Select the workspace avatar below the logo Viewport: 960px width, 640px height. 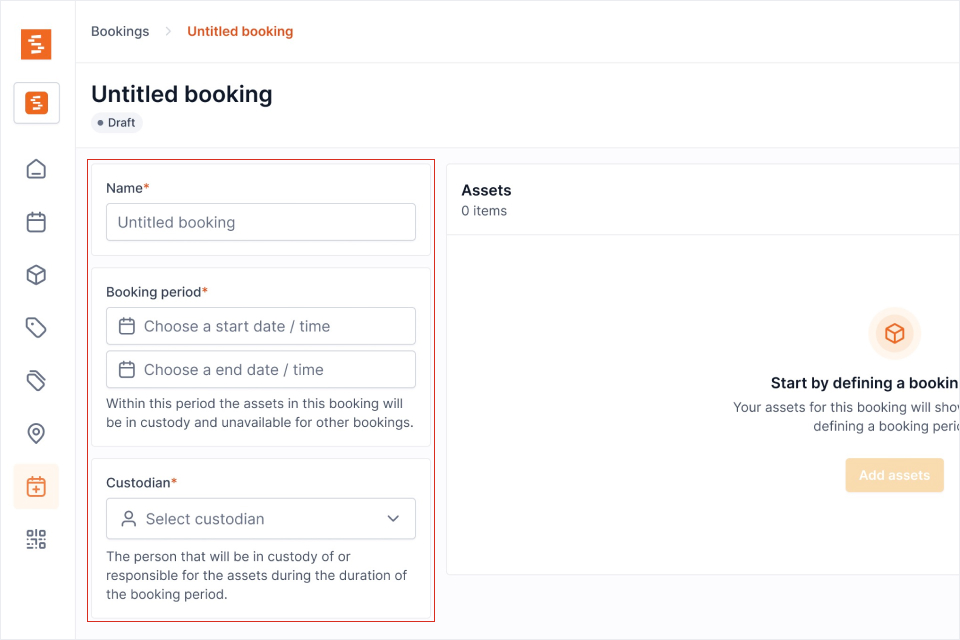coord(36,102)
